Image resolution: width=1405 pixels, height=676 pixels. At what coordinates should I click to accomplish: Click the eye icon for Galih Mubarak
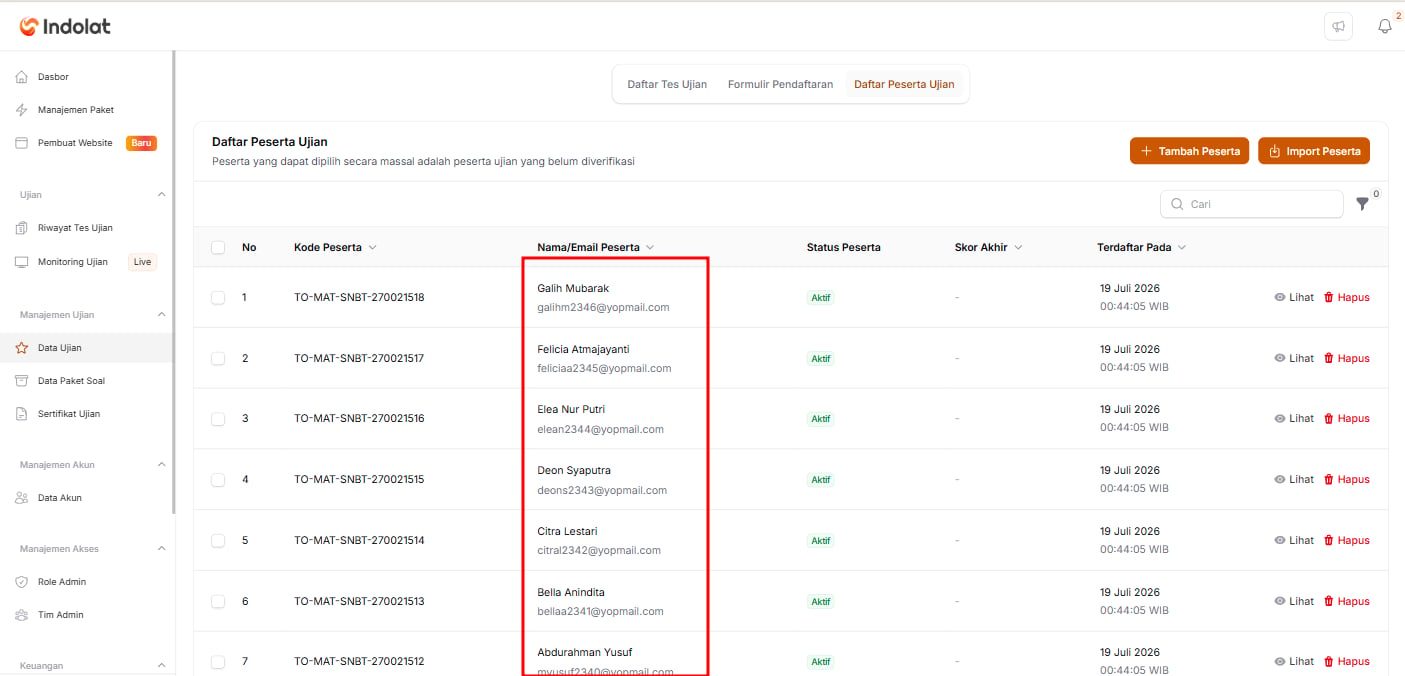1280,298
